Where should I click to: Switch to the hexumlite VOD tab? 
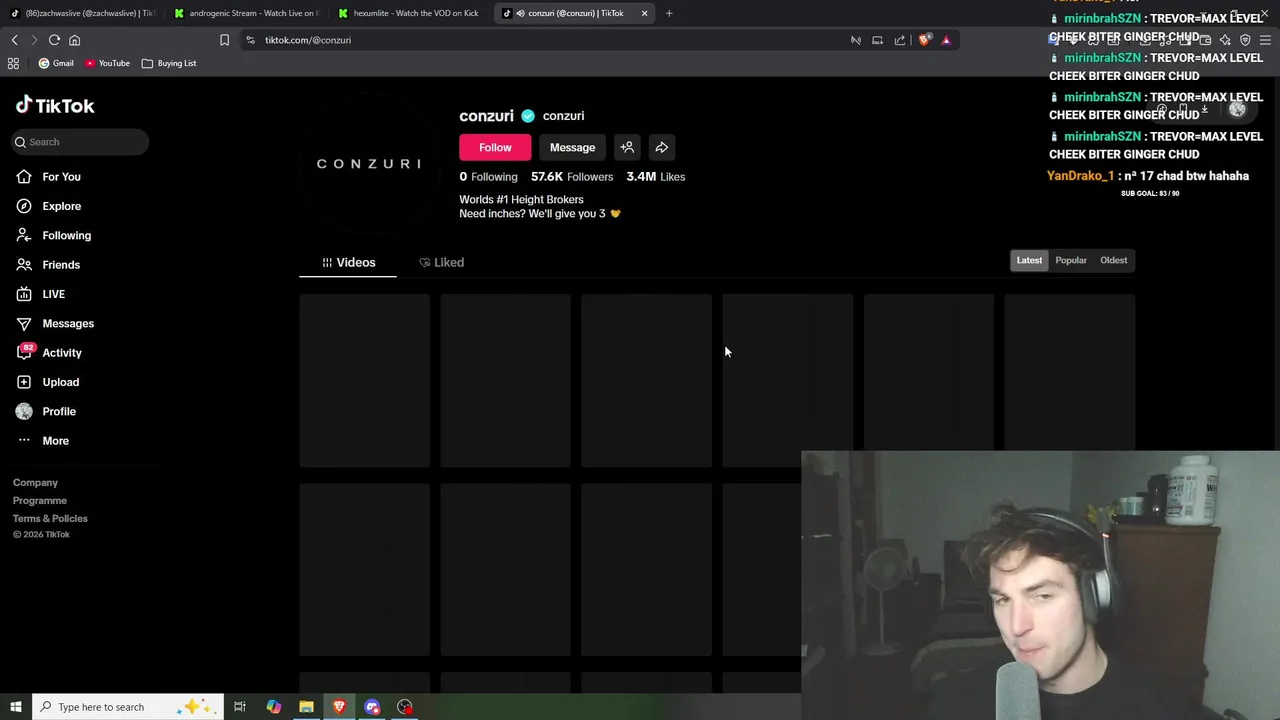coord(411,13)
